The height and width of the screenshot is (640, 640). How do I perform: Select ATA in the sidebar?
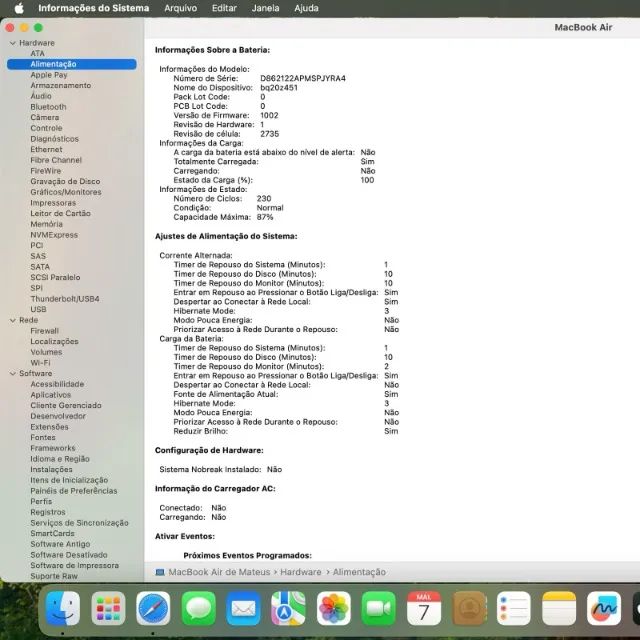[37, 53]
